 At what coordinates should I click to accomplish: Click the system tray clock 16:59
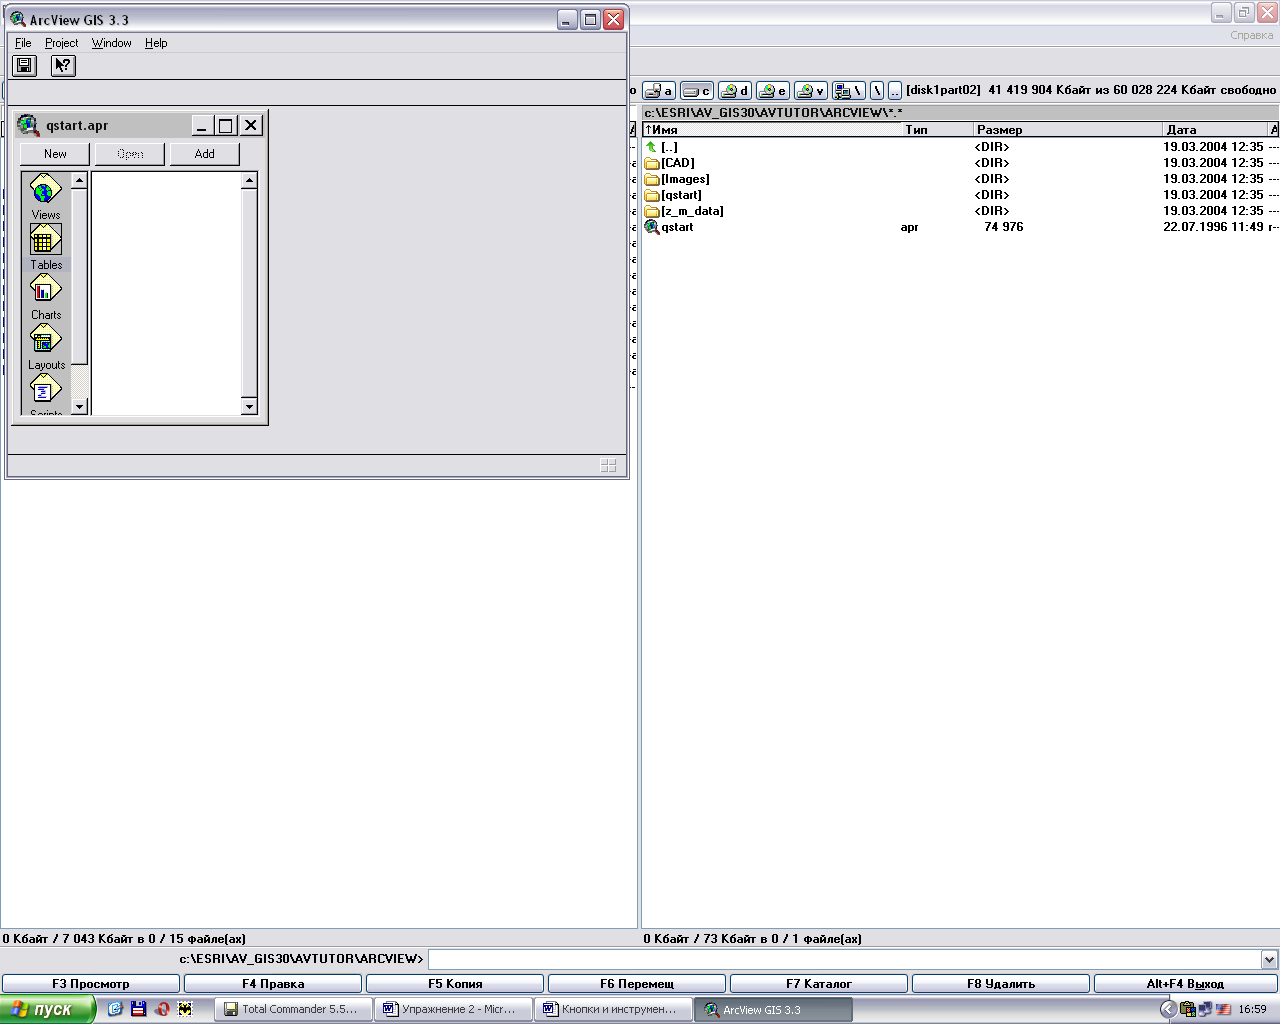1252,1010
